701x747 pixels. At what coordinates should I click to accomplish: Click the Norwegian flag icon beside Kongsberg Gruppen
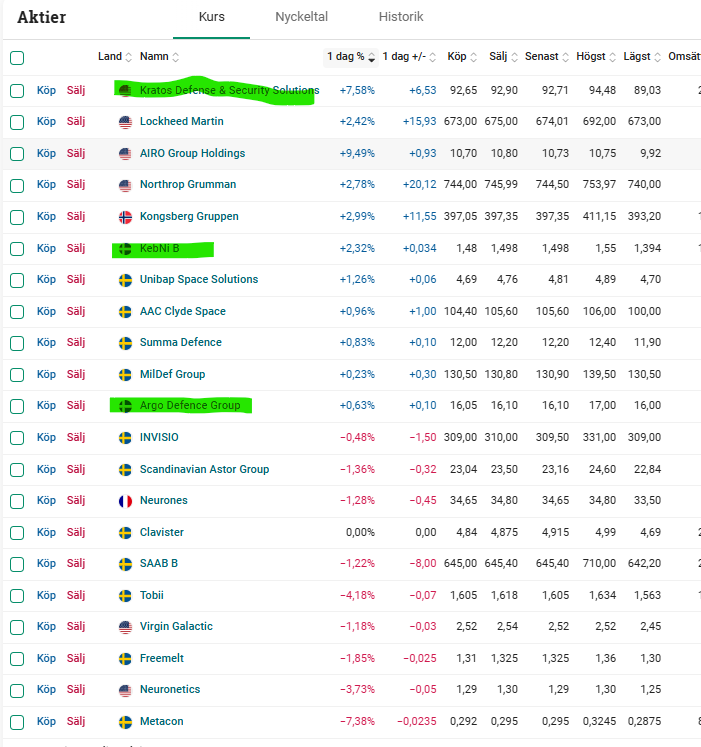(125, 217)
